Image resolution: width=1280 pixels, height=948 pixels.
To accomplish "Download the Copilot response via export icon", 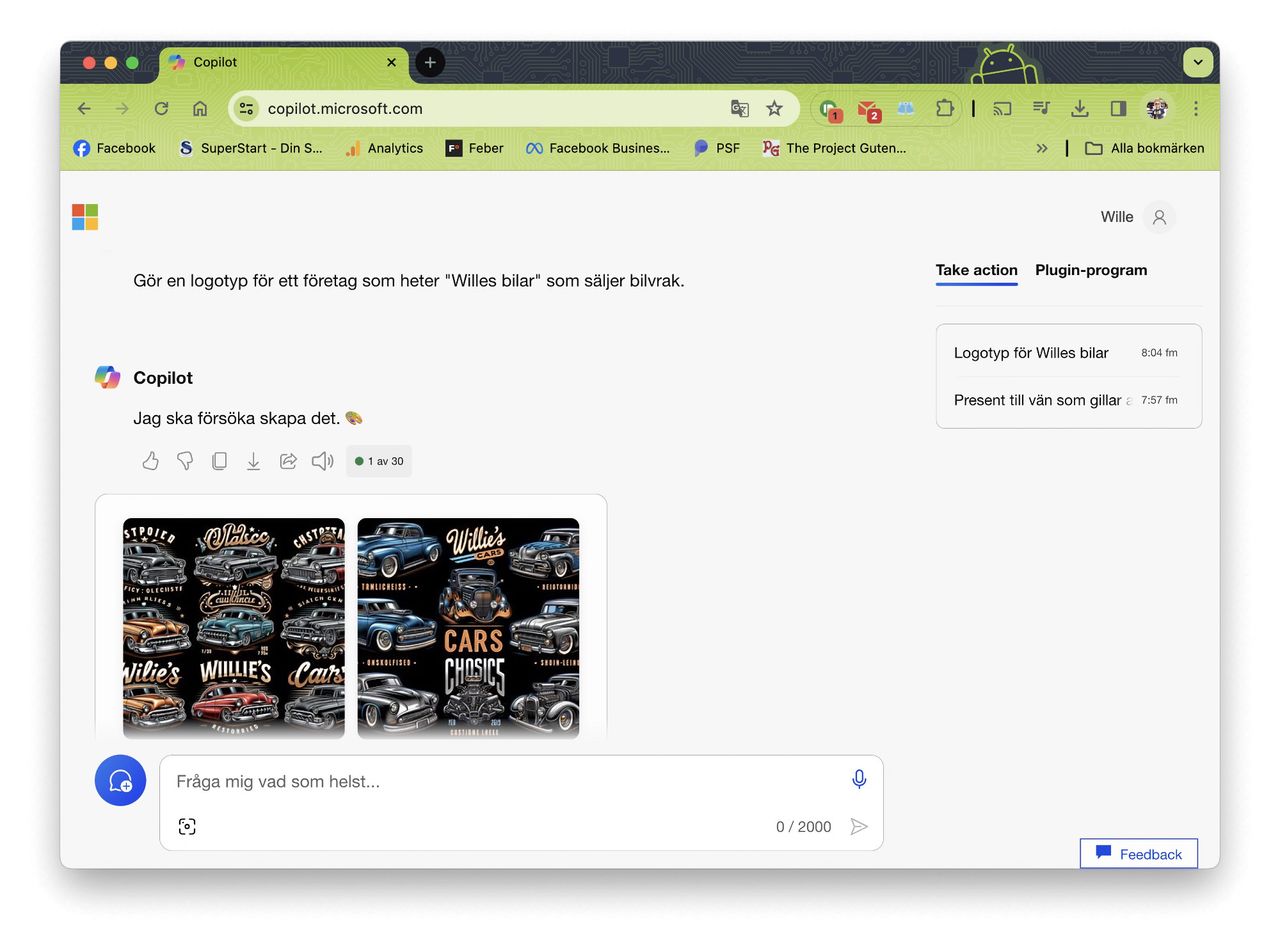I will pyautogui.click(x=254, y=461).
